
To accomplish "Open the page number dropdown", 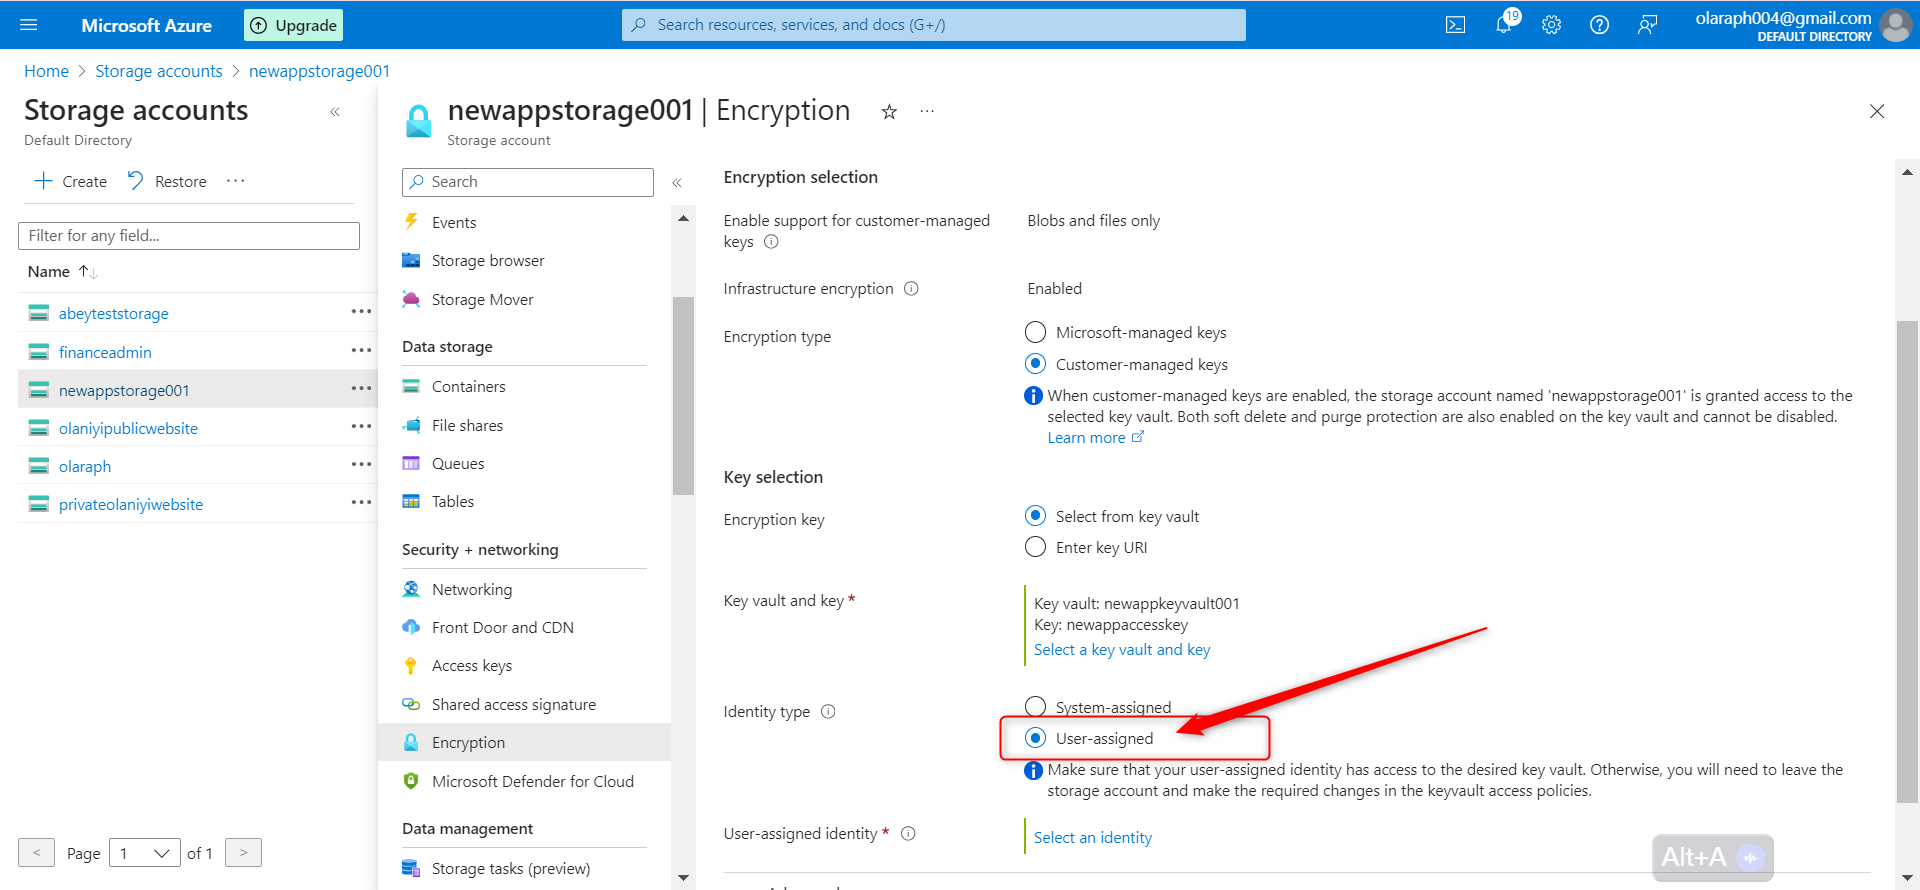I will (145, 853).
